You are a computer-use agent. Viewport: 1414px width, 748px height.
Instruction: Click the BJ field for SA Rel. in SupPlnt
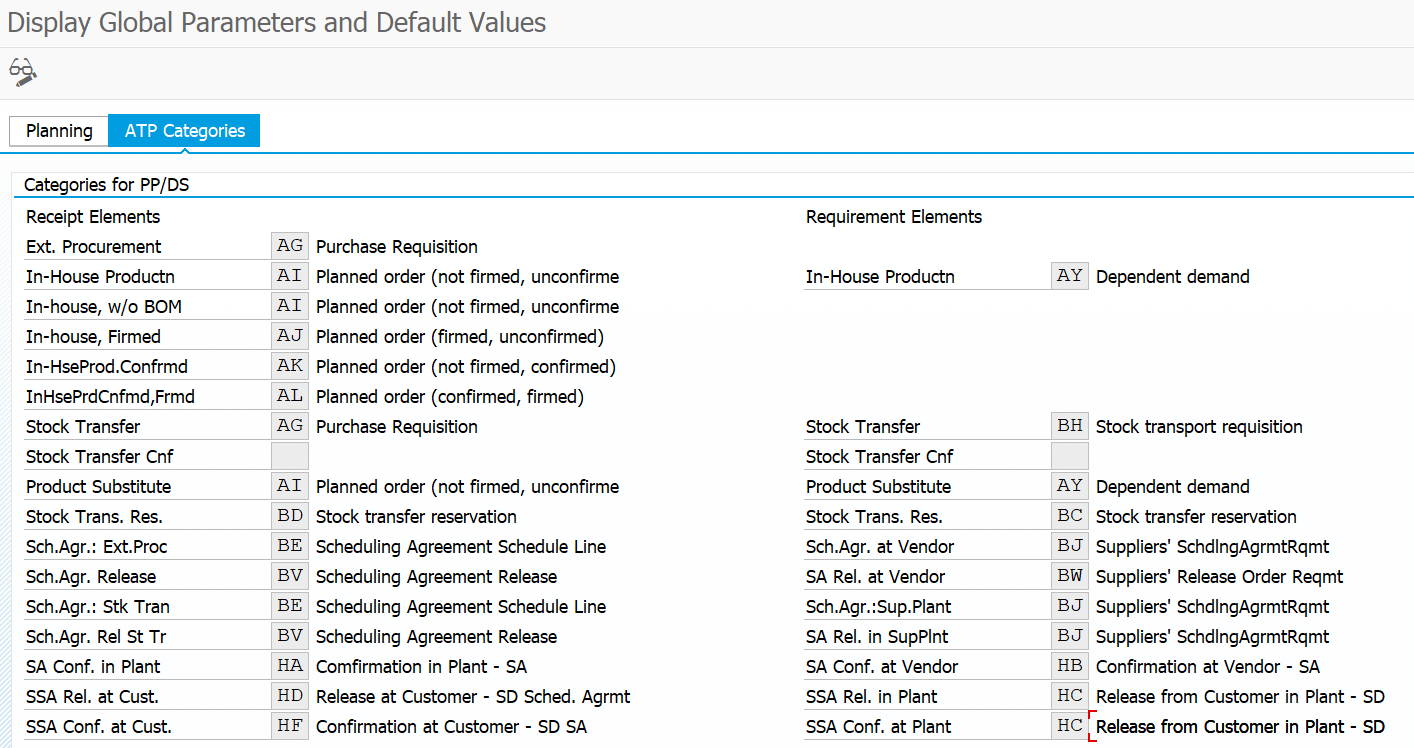point(1070,636)
